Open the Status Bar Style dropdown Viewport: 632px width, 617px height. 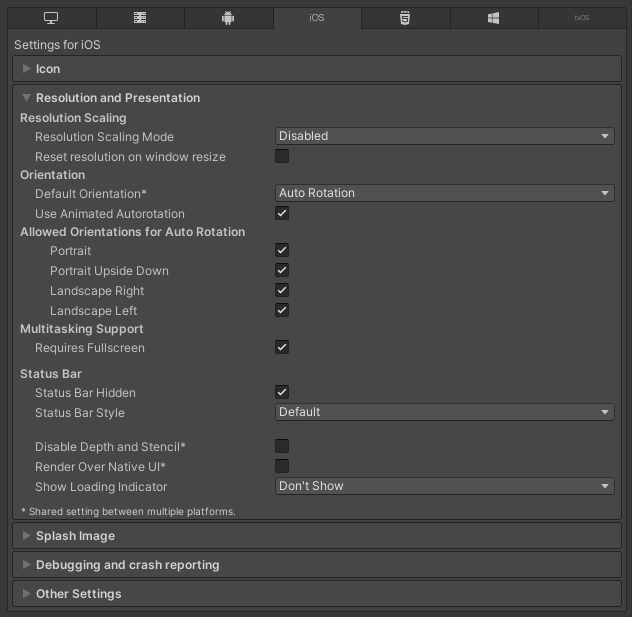point(445,412)
